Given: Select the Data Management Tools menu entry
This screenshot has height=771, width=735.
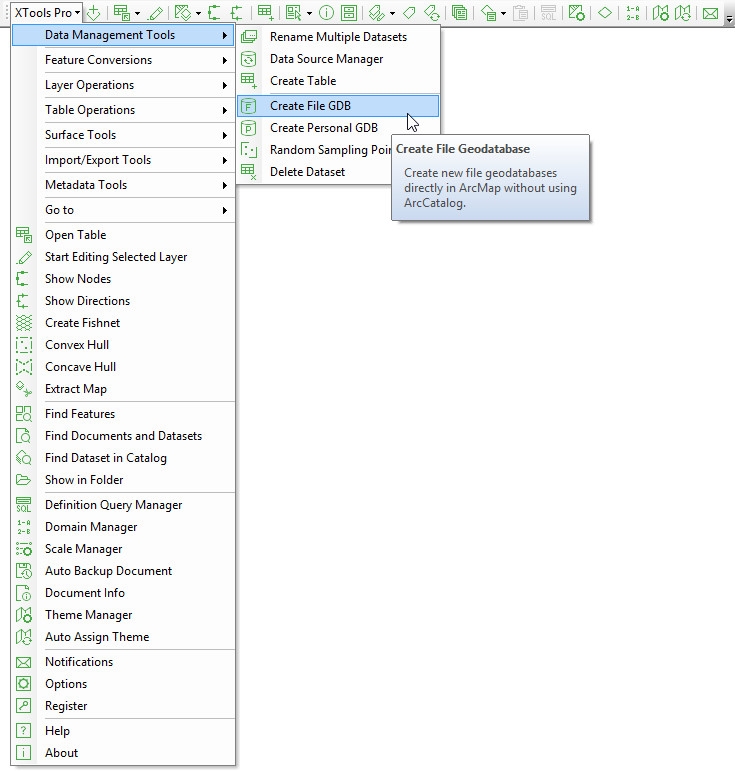Looking at the screenshot, I should tap(123, 35).
